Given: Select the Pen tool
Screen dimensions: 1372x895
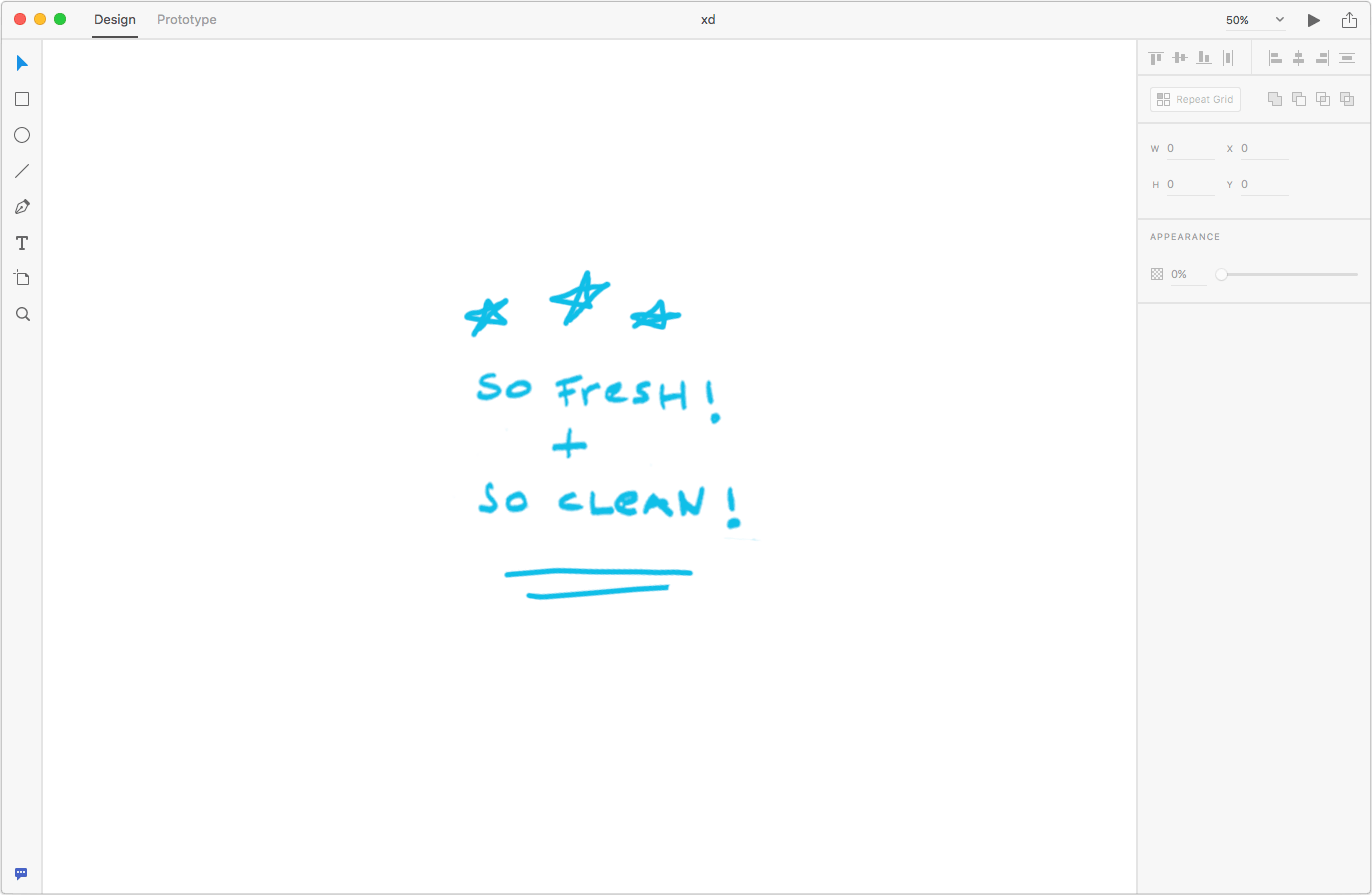Looking at the screenshot, I should click(x=22, y=207).
